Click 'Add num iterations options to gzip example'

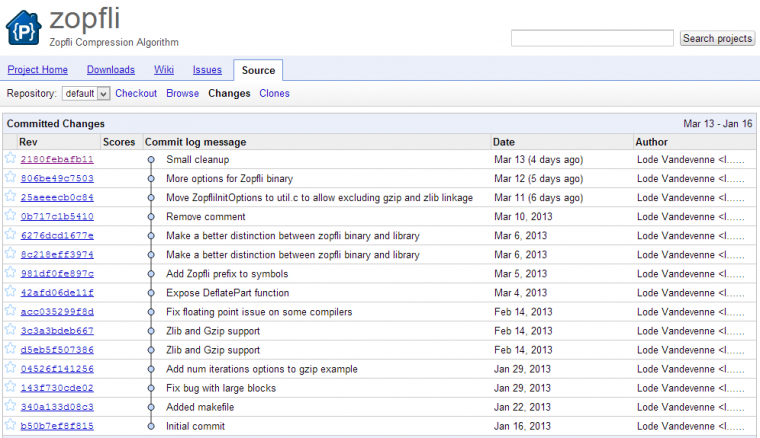pyautogui.click(x=262, y=369)
